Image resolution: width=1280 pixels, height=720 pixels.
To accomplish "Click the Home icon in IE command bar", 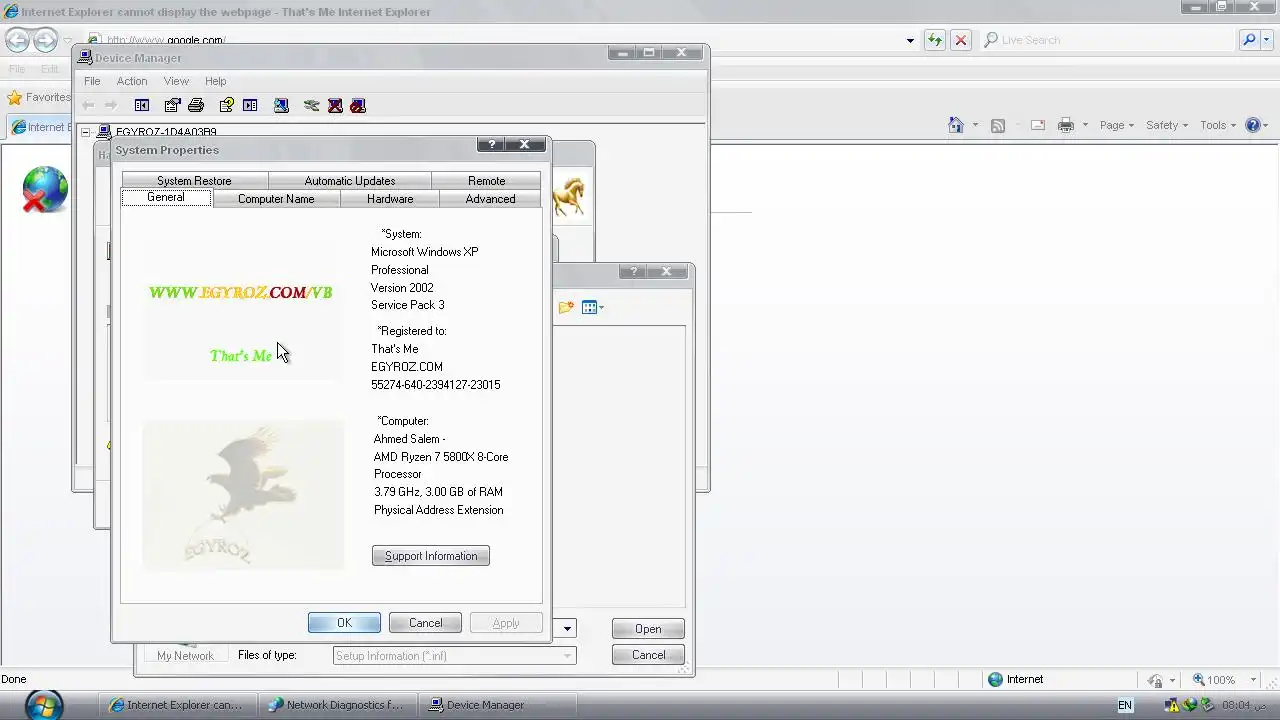I will tap(956, 125).
